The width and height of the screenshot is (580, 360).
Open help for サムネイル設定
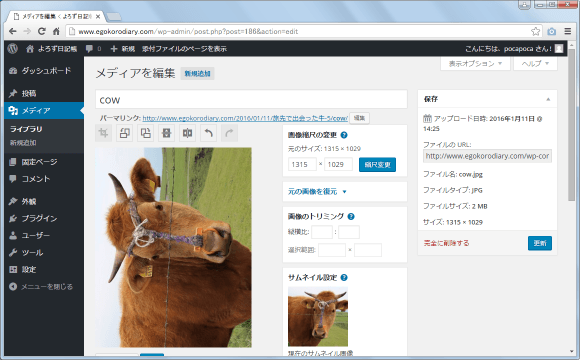coord(344,277)
